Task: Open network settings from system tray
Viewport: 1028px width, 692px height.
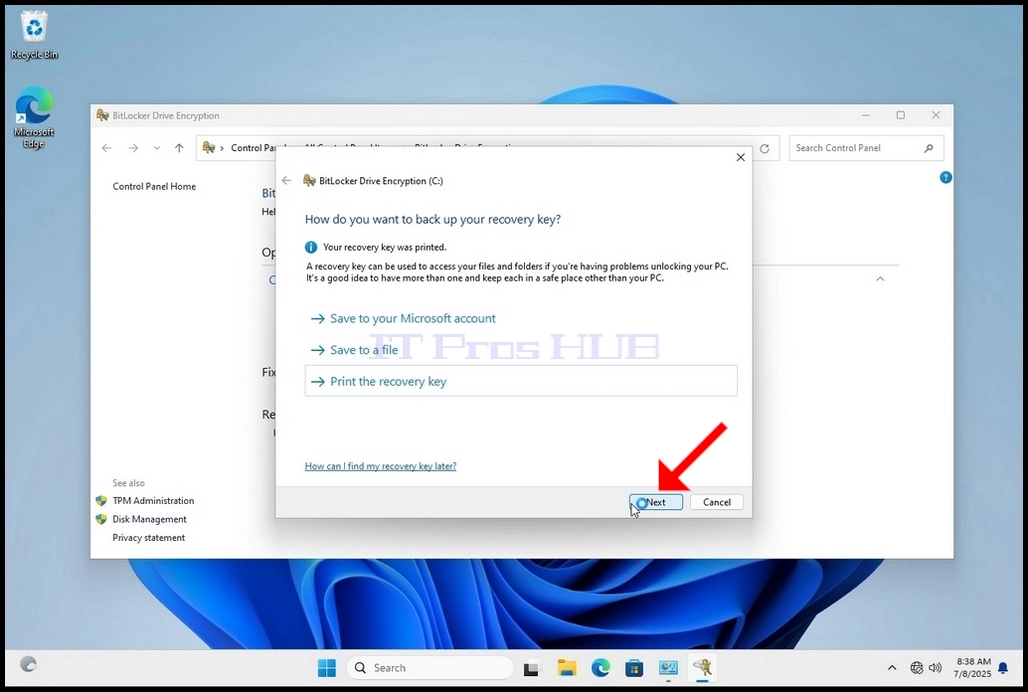Action: tap(917, 668)
